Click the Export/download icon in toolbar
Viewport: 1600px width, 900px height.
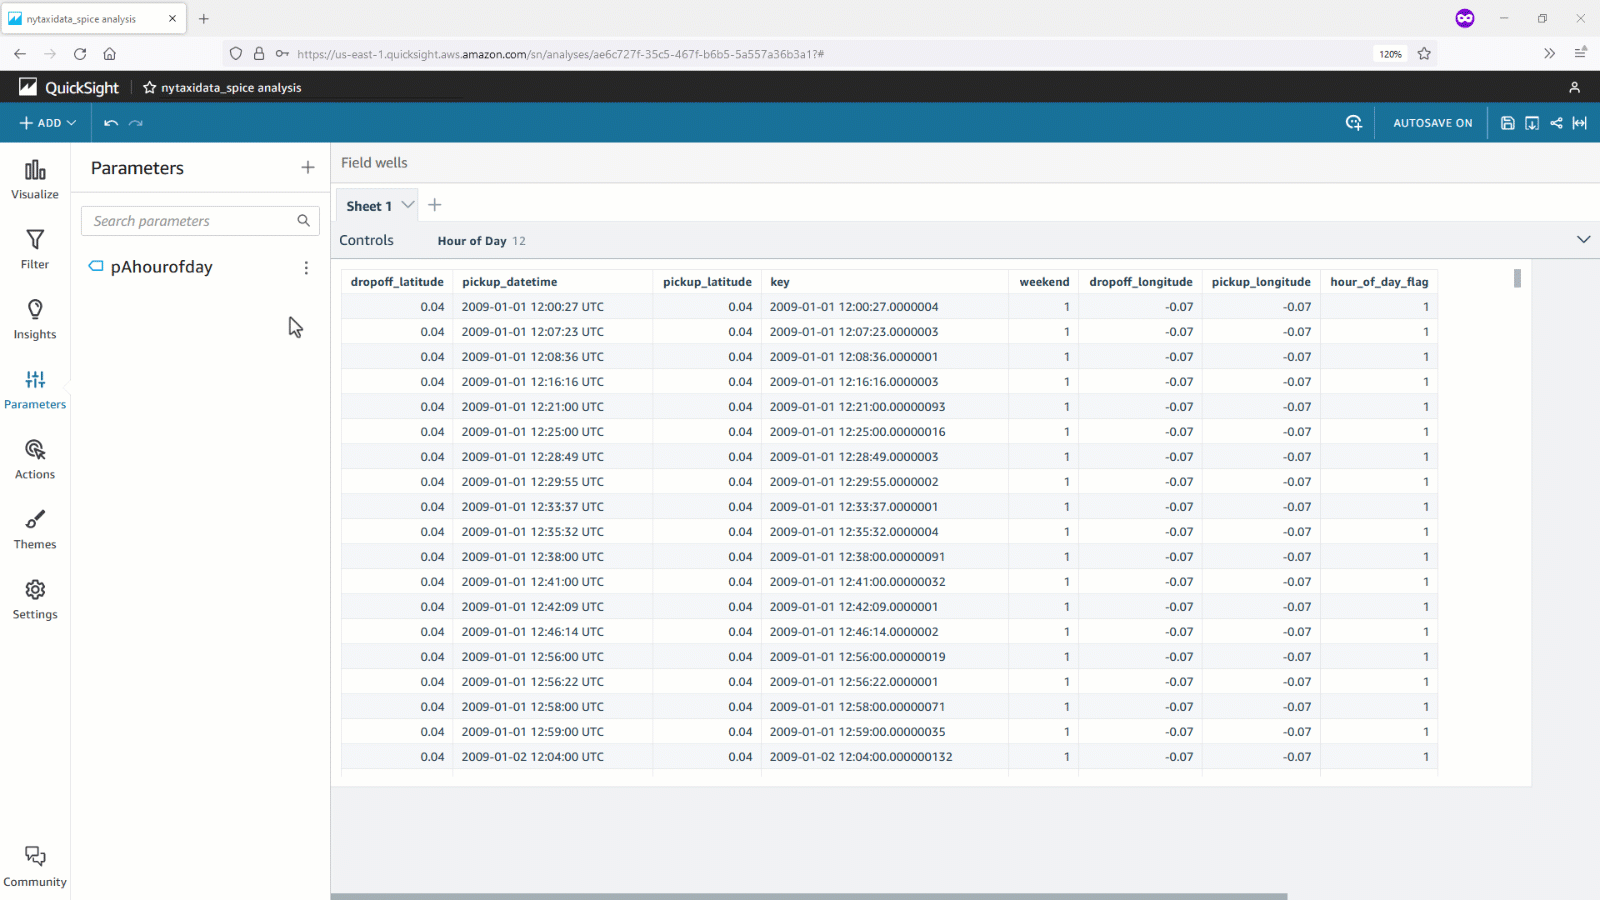[1532, 122]
